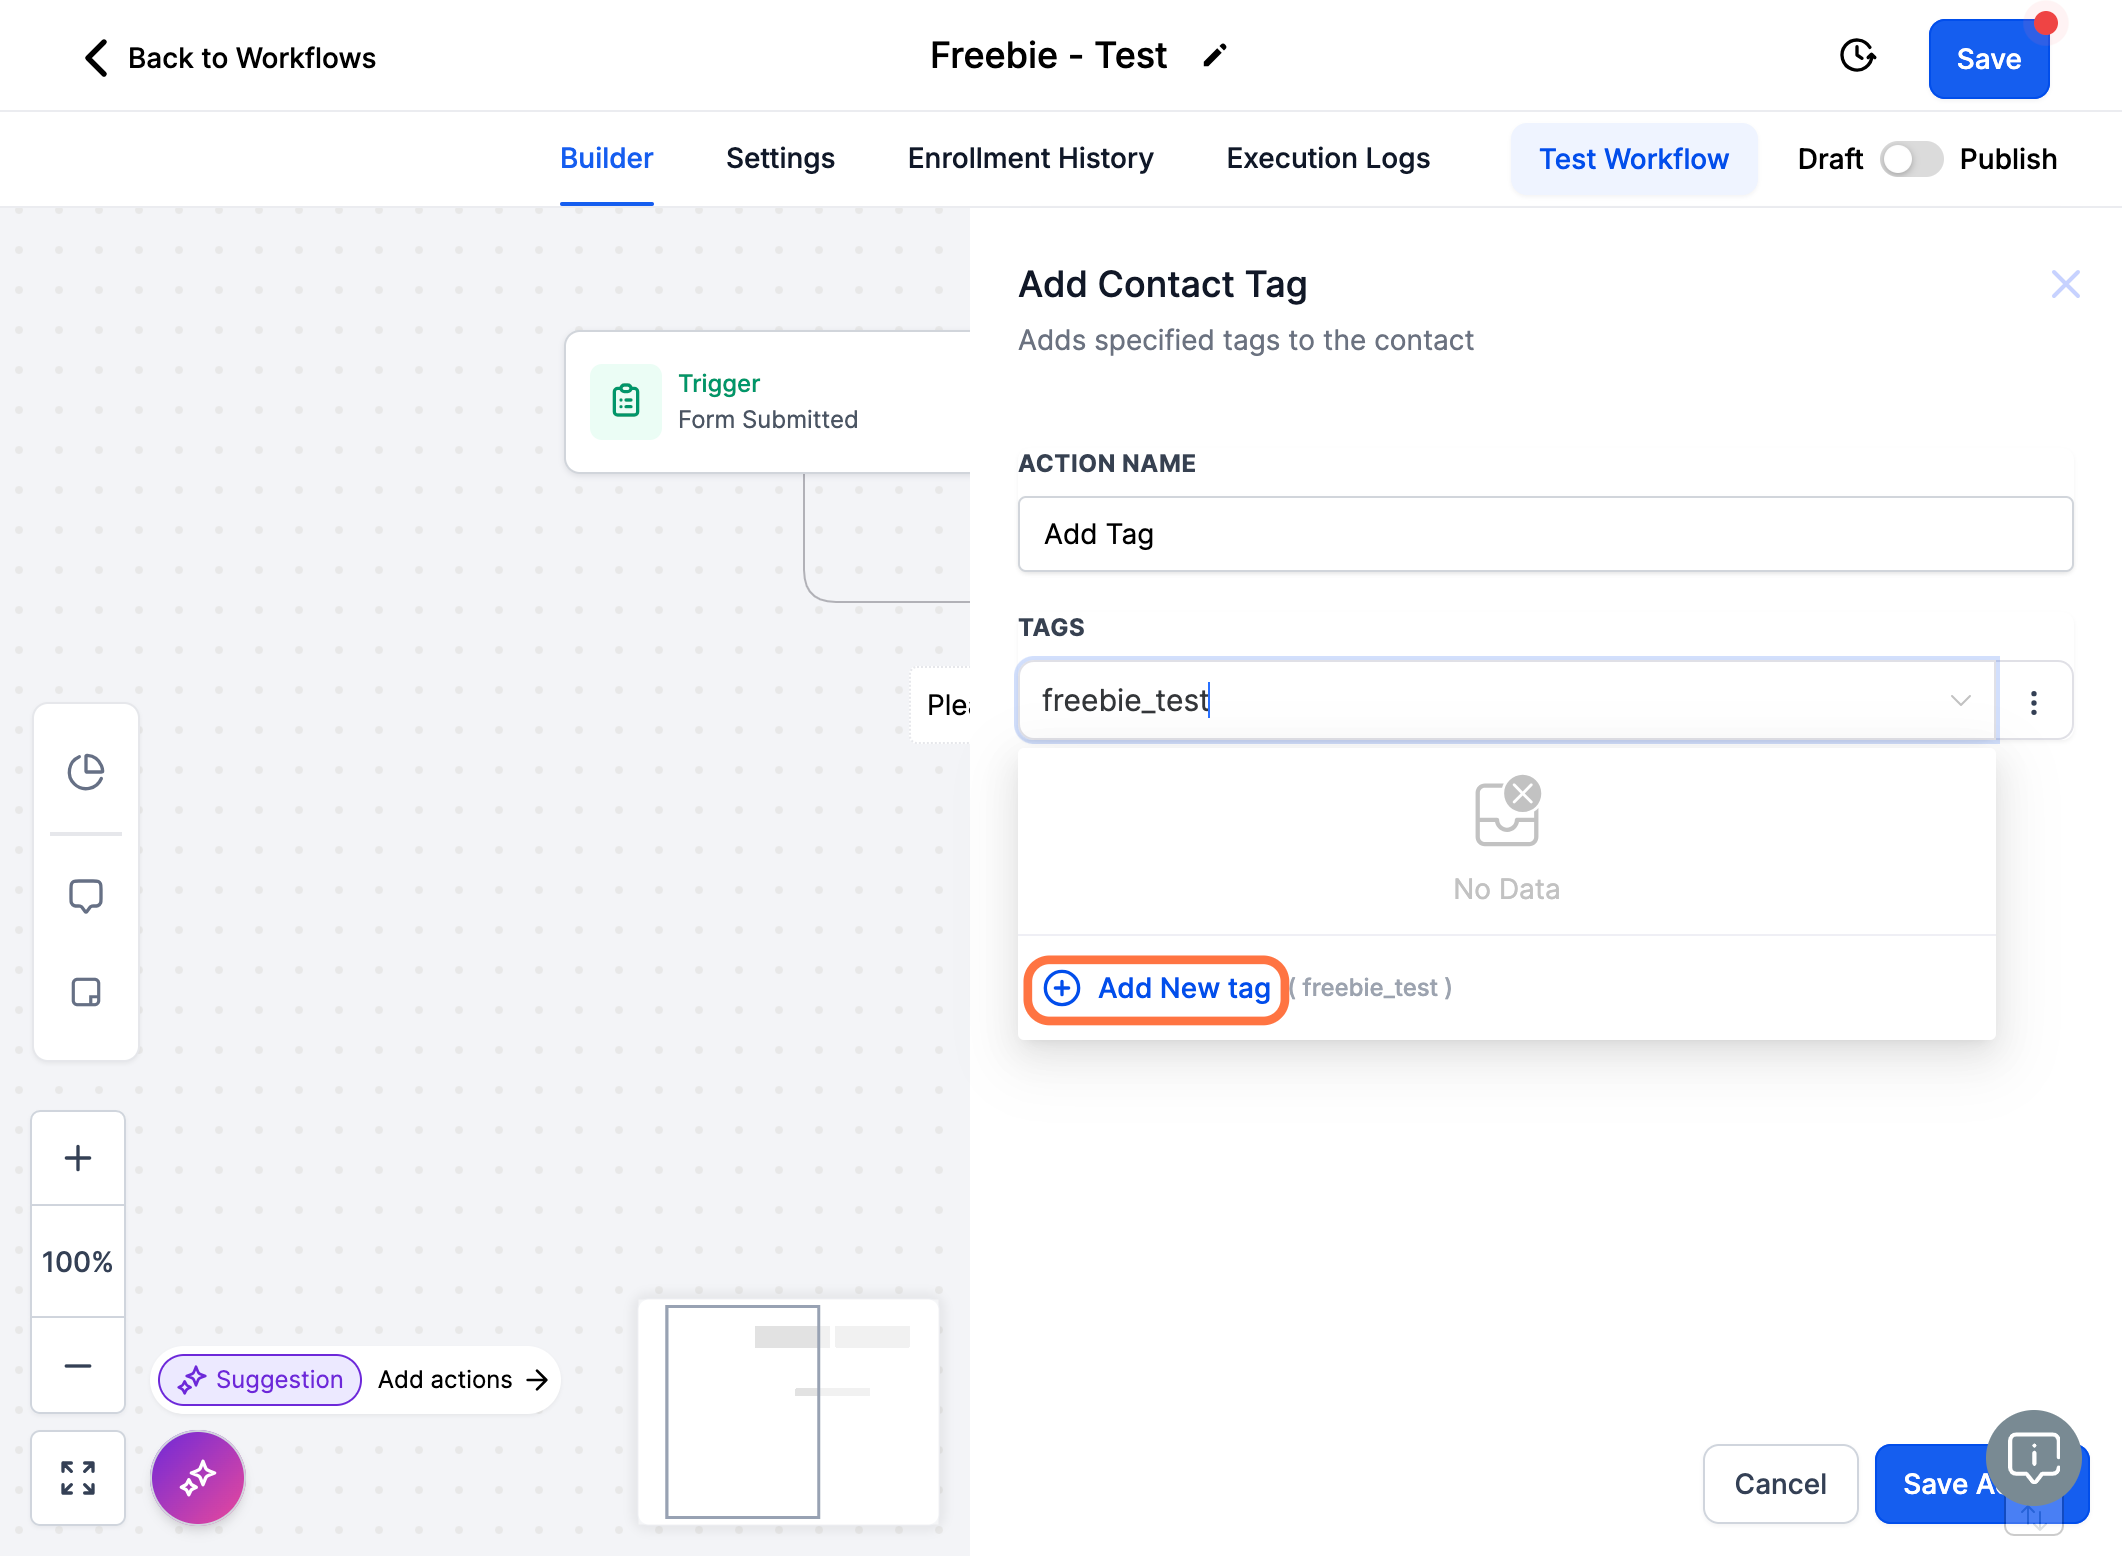This screenshot has height=1556, width=2122.
Task: Open the stats pie chart icon
Action: [86, 772]
